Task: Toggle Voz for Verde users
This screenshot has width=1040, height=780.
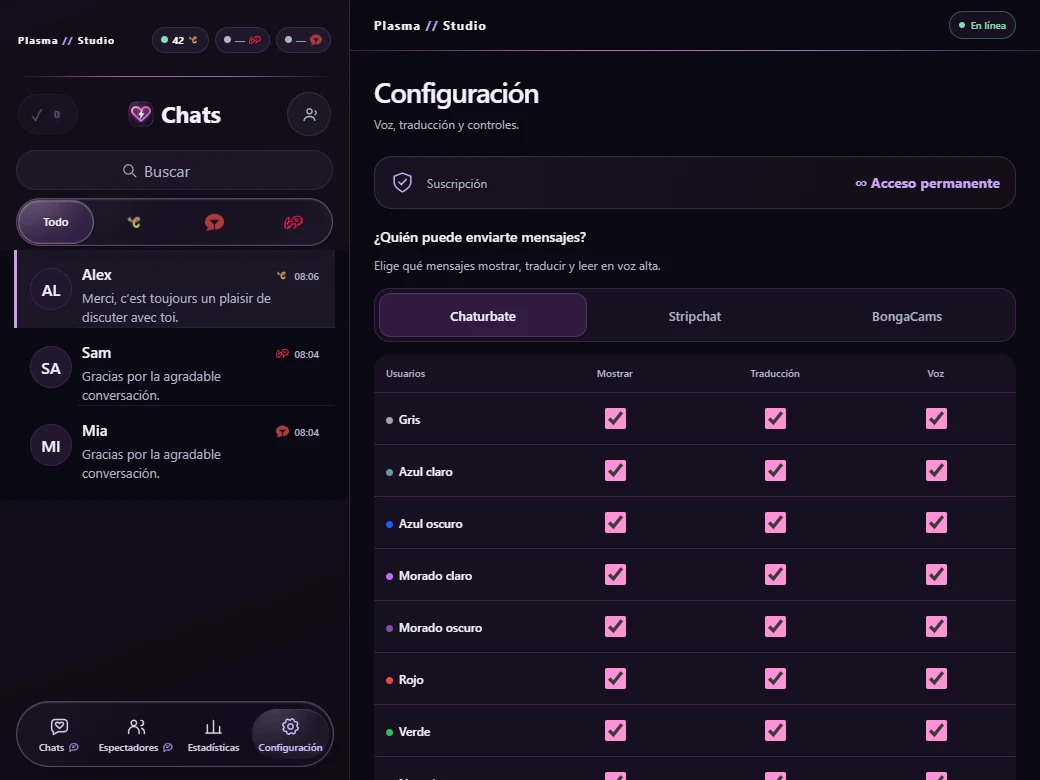Action: click(936, 730)
